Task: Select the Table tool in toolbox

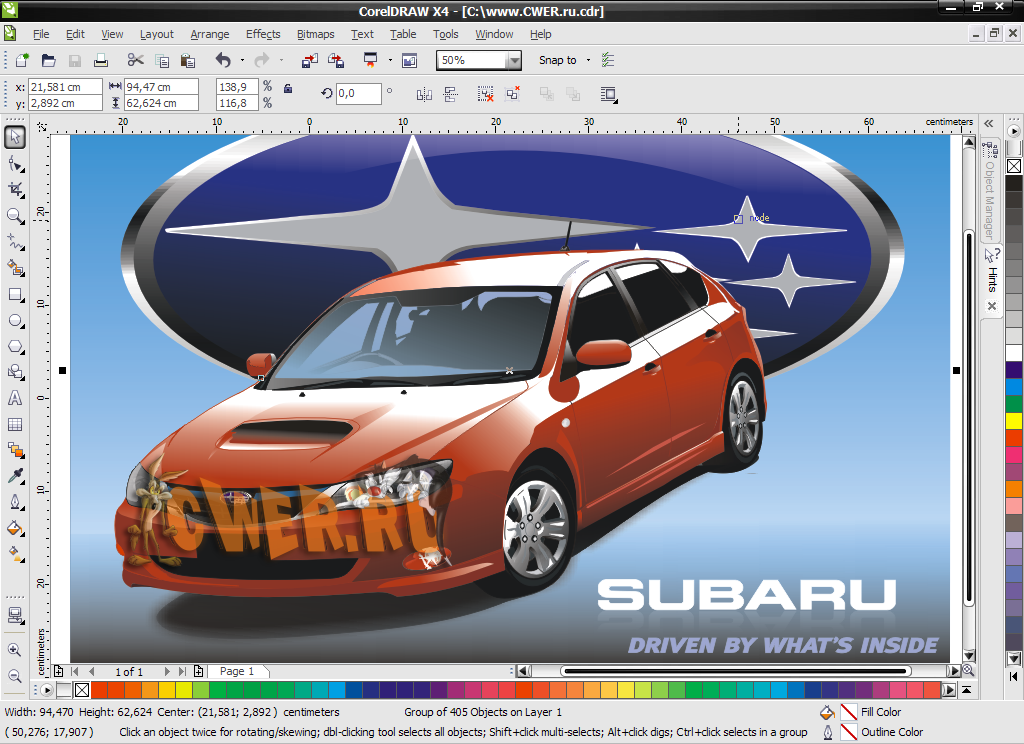Action: [x=15, y=424]
